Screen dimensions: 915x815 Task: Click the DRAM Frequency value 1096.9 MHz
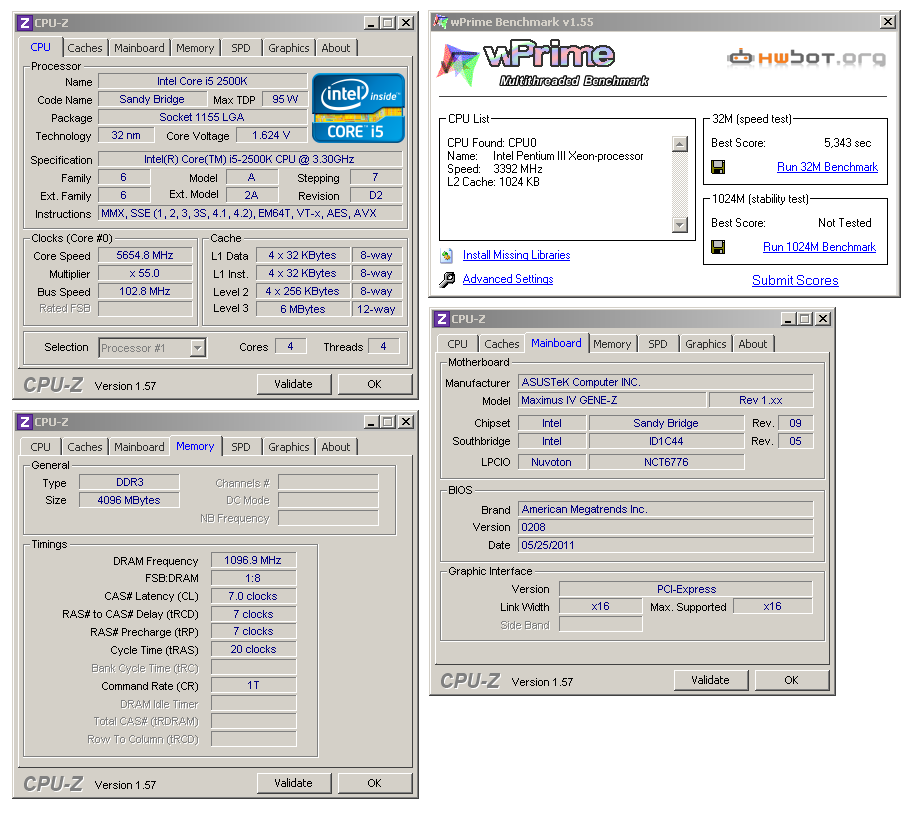click(253, 561)
